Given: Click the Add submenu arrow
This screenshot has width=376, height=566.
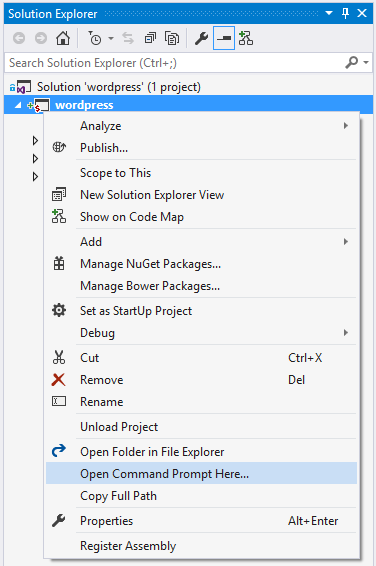Looking at the screenshot, I should point(346,241).
